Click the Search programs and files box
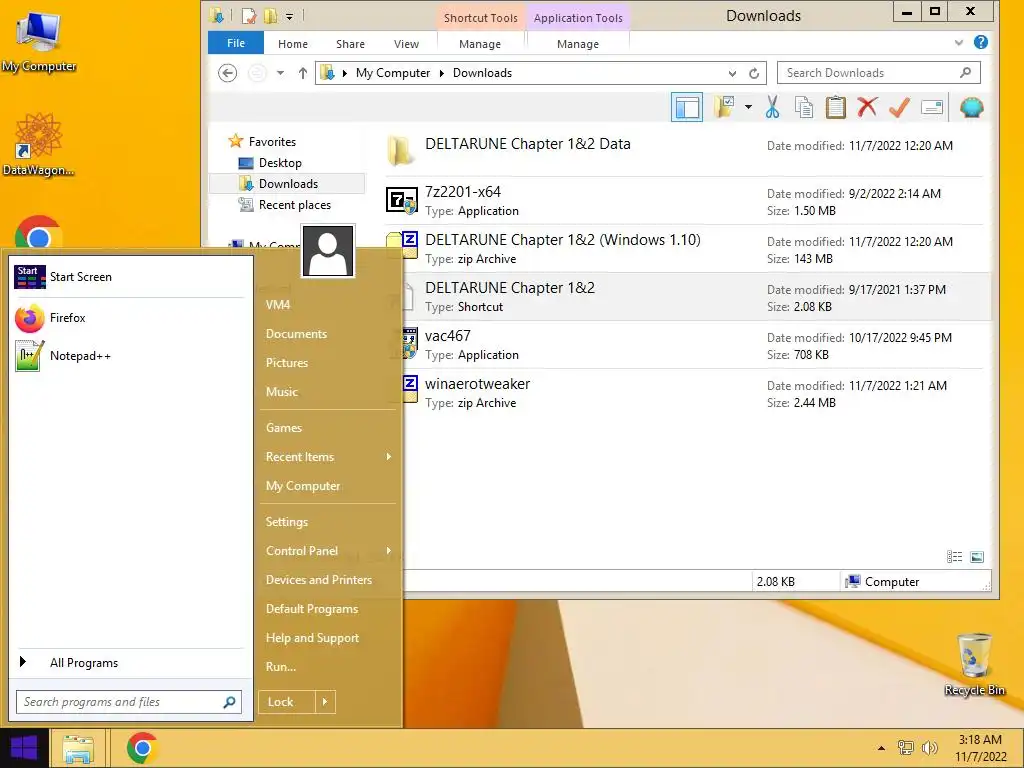 [x=129, y=702]
